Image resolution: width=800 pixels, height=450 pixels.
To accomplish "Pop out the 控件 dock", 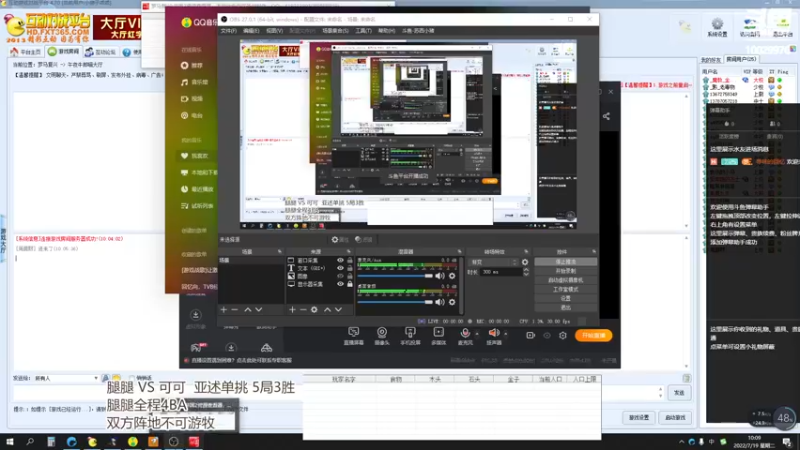I will (x=594, y=252).
